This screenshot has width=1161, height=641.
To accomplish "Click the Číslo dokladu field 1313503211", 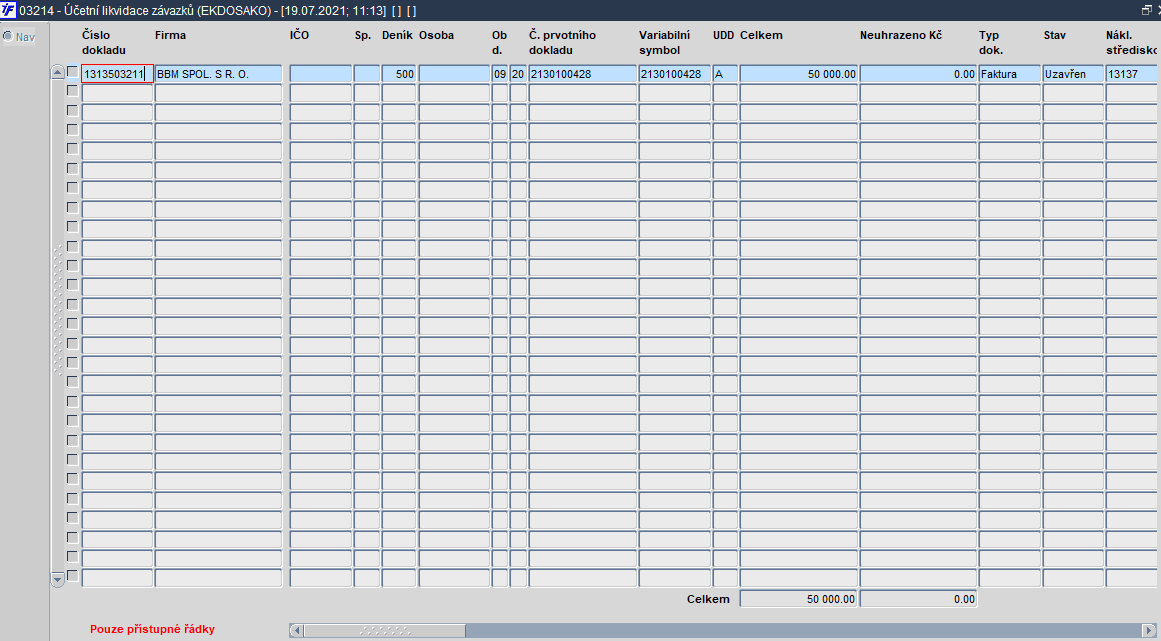I will 117,74.
